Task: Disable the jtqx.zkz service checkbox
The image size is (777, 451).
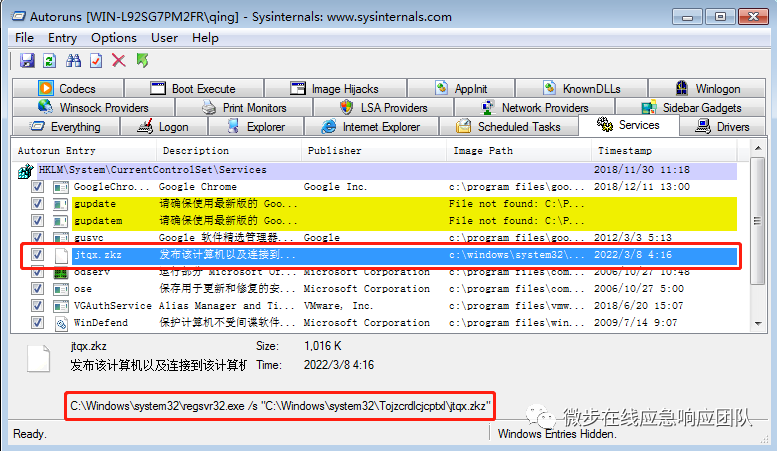Action: click(37, 255)
